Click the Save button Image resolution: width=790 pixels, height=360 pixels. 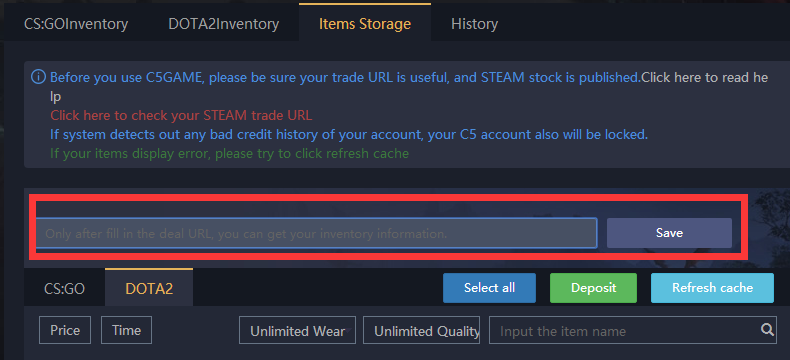tap(669, 233)
